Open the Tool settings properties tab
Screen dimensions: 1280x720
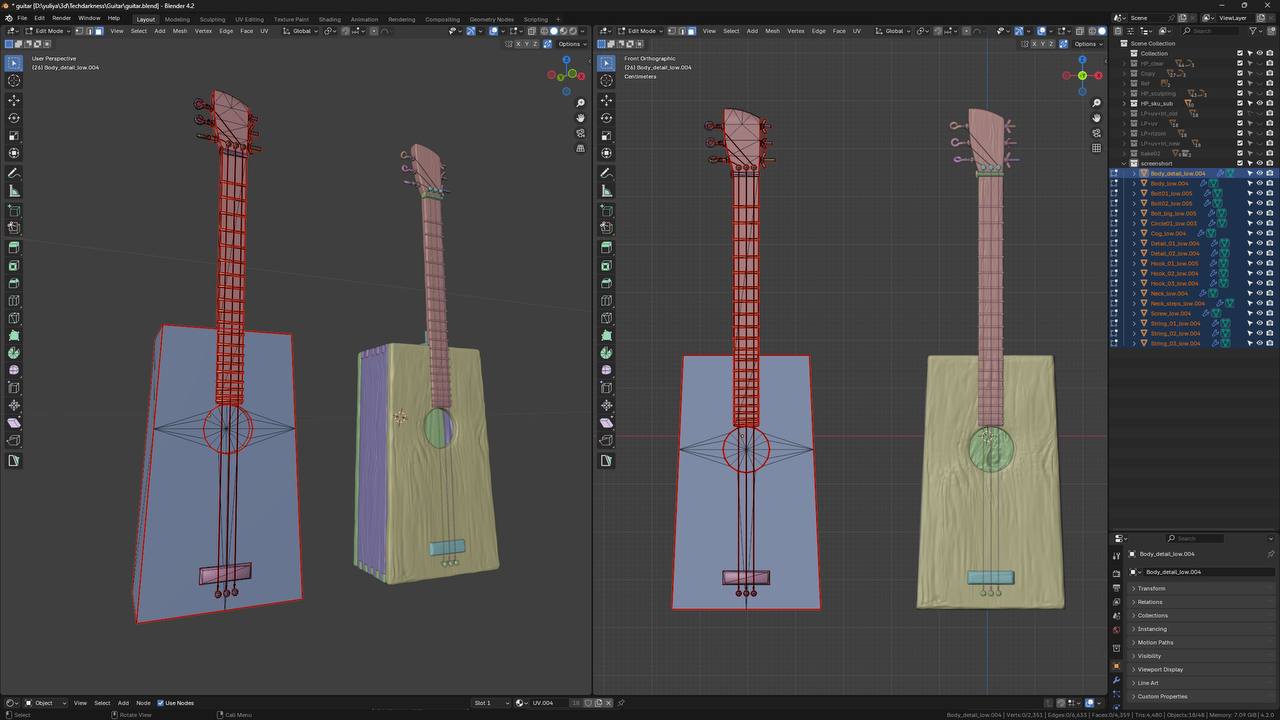click(x=1117, y=556)
